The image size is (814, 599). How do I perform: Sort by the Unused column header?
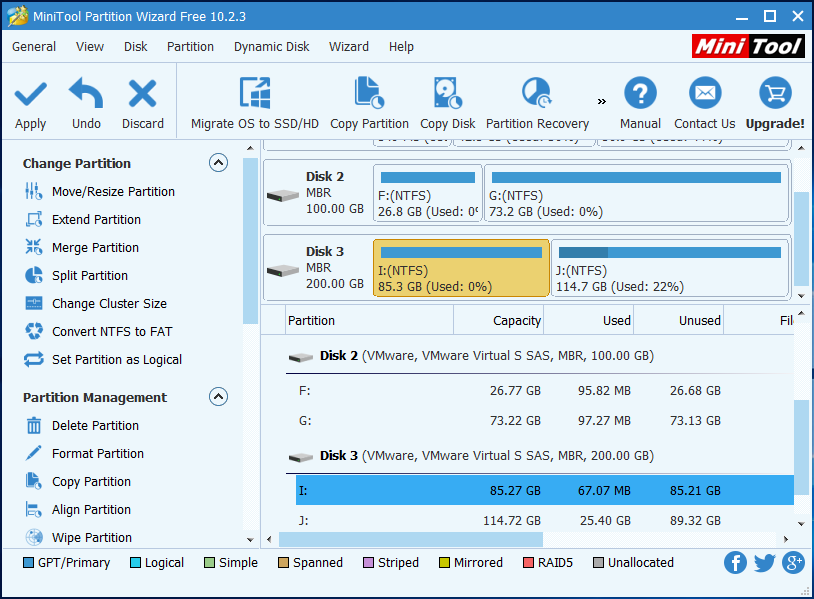(679, 320)
